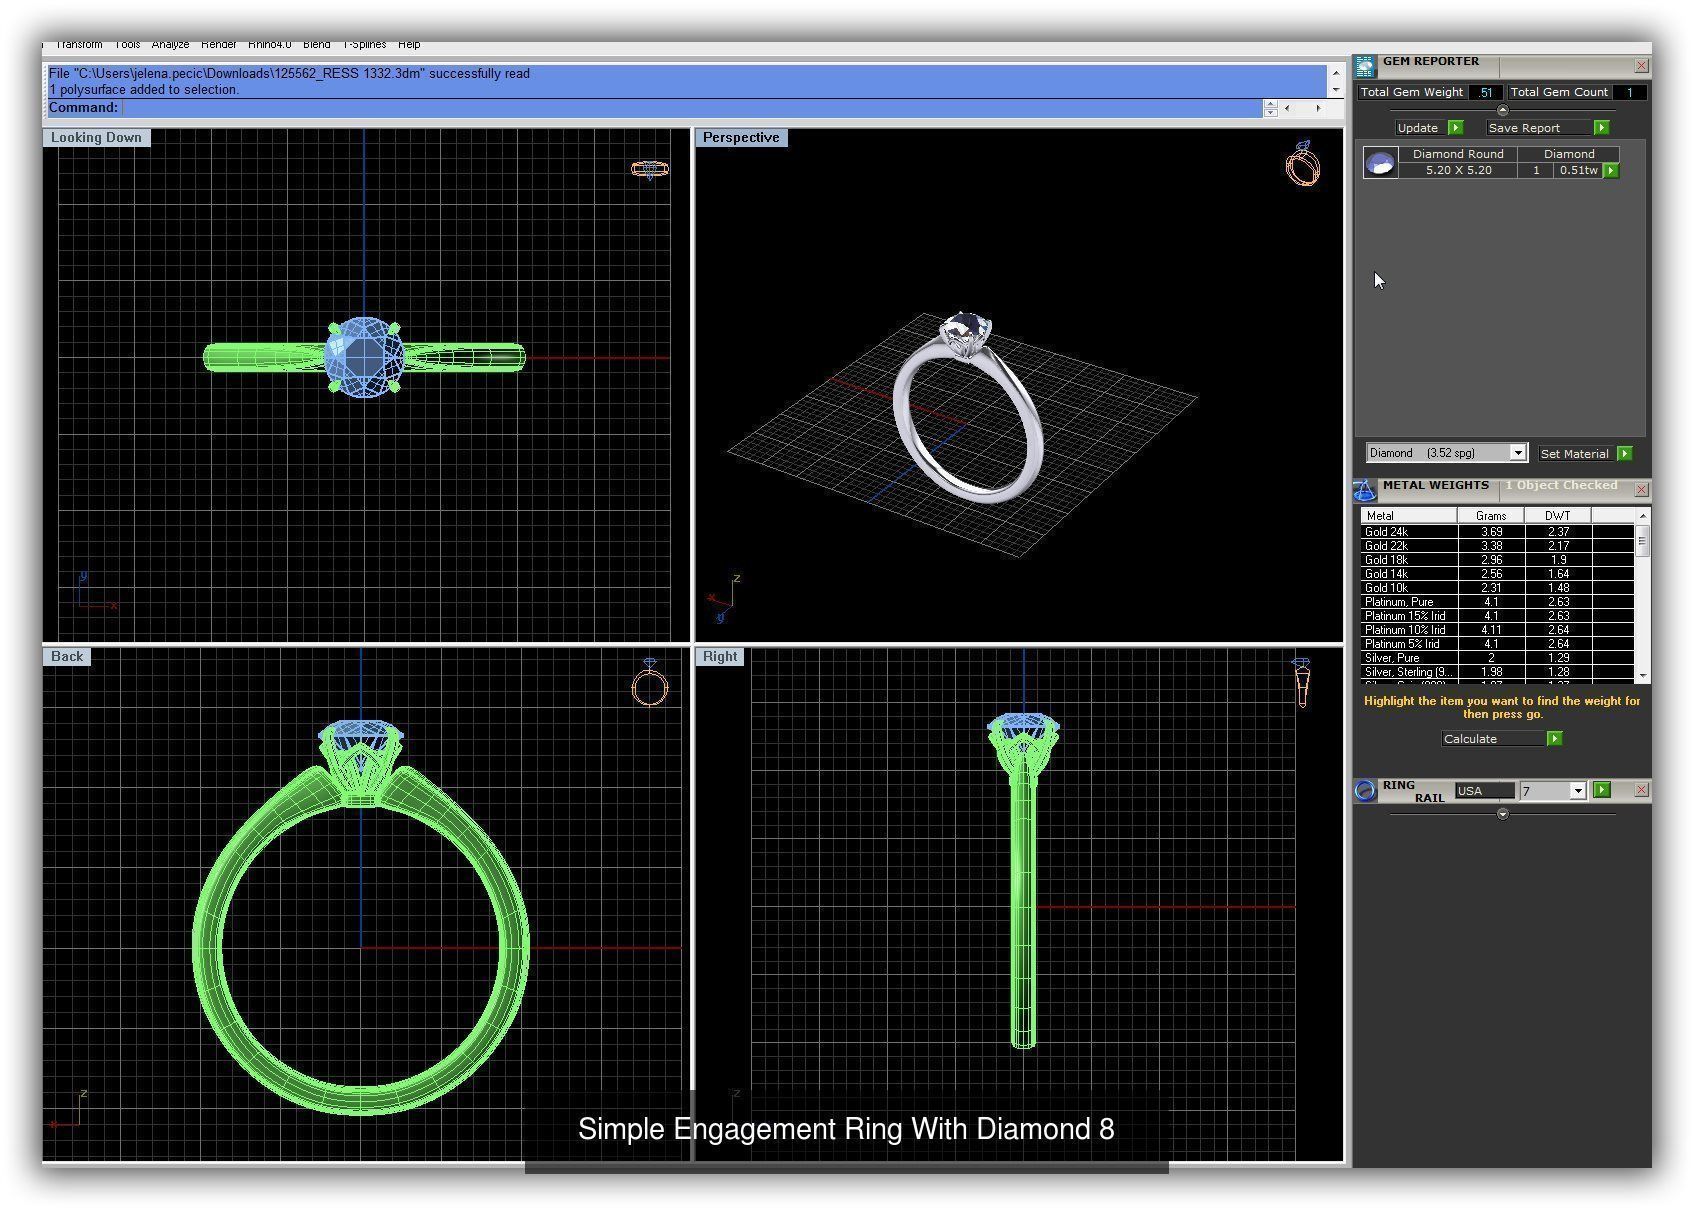Click the Calculate button

pyautogui.click(x=1492, y=739)
